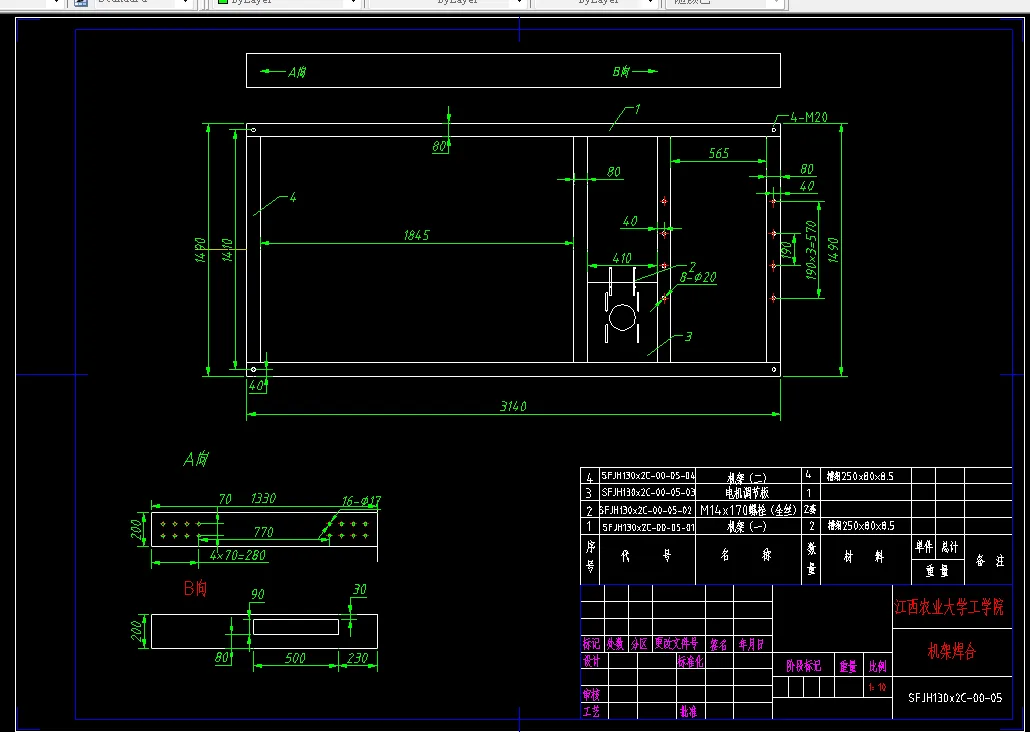Screen dimensions: 1030x732
Task: Click the 备注 column header
Action: [x=989, y=560]
